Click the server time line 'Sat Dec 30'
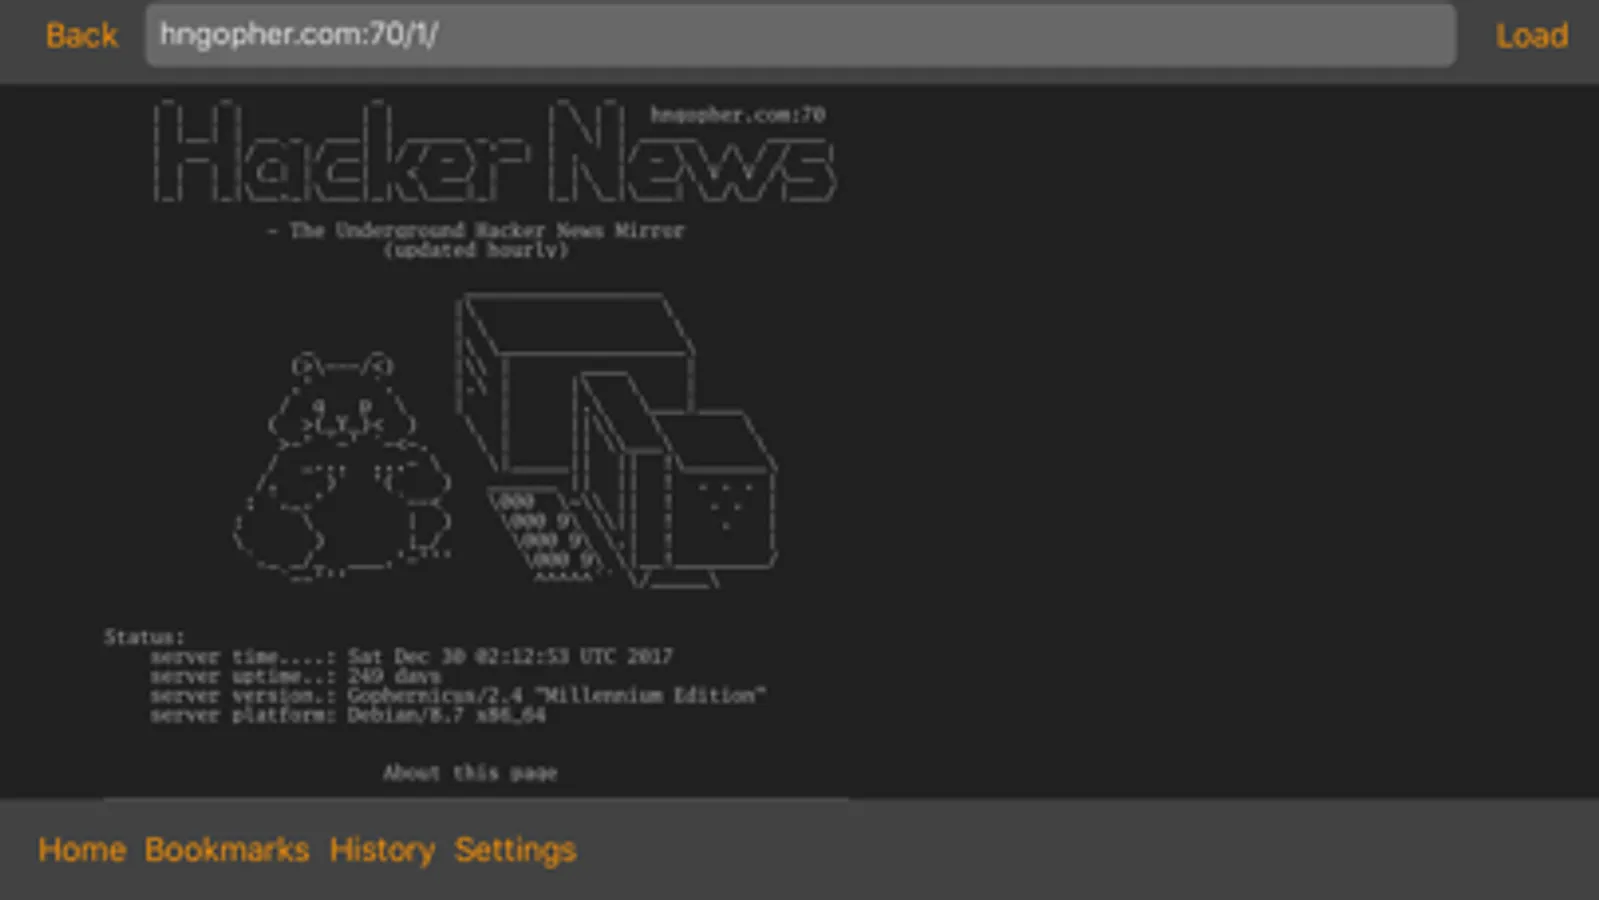 click(x=411, y=657)
